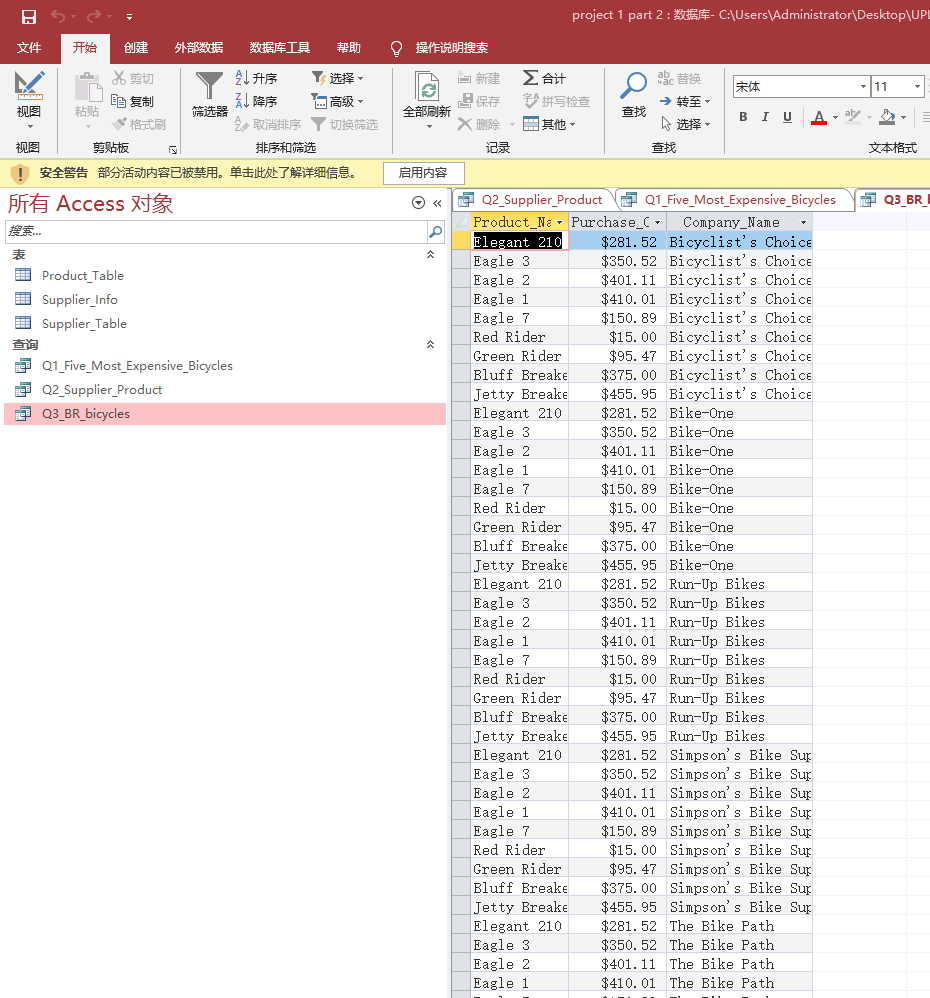Open the font size 11 dropdown
This screenshot has width=930, height=998.
[917, 87]
